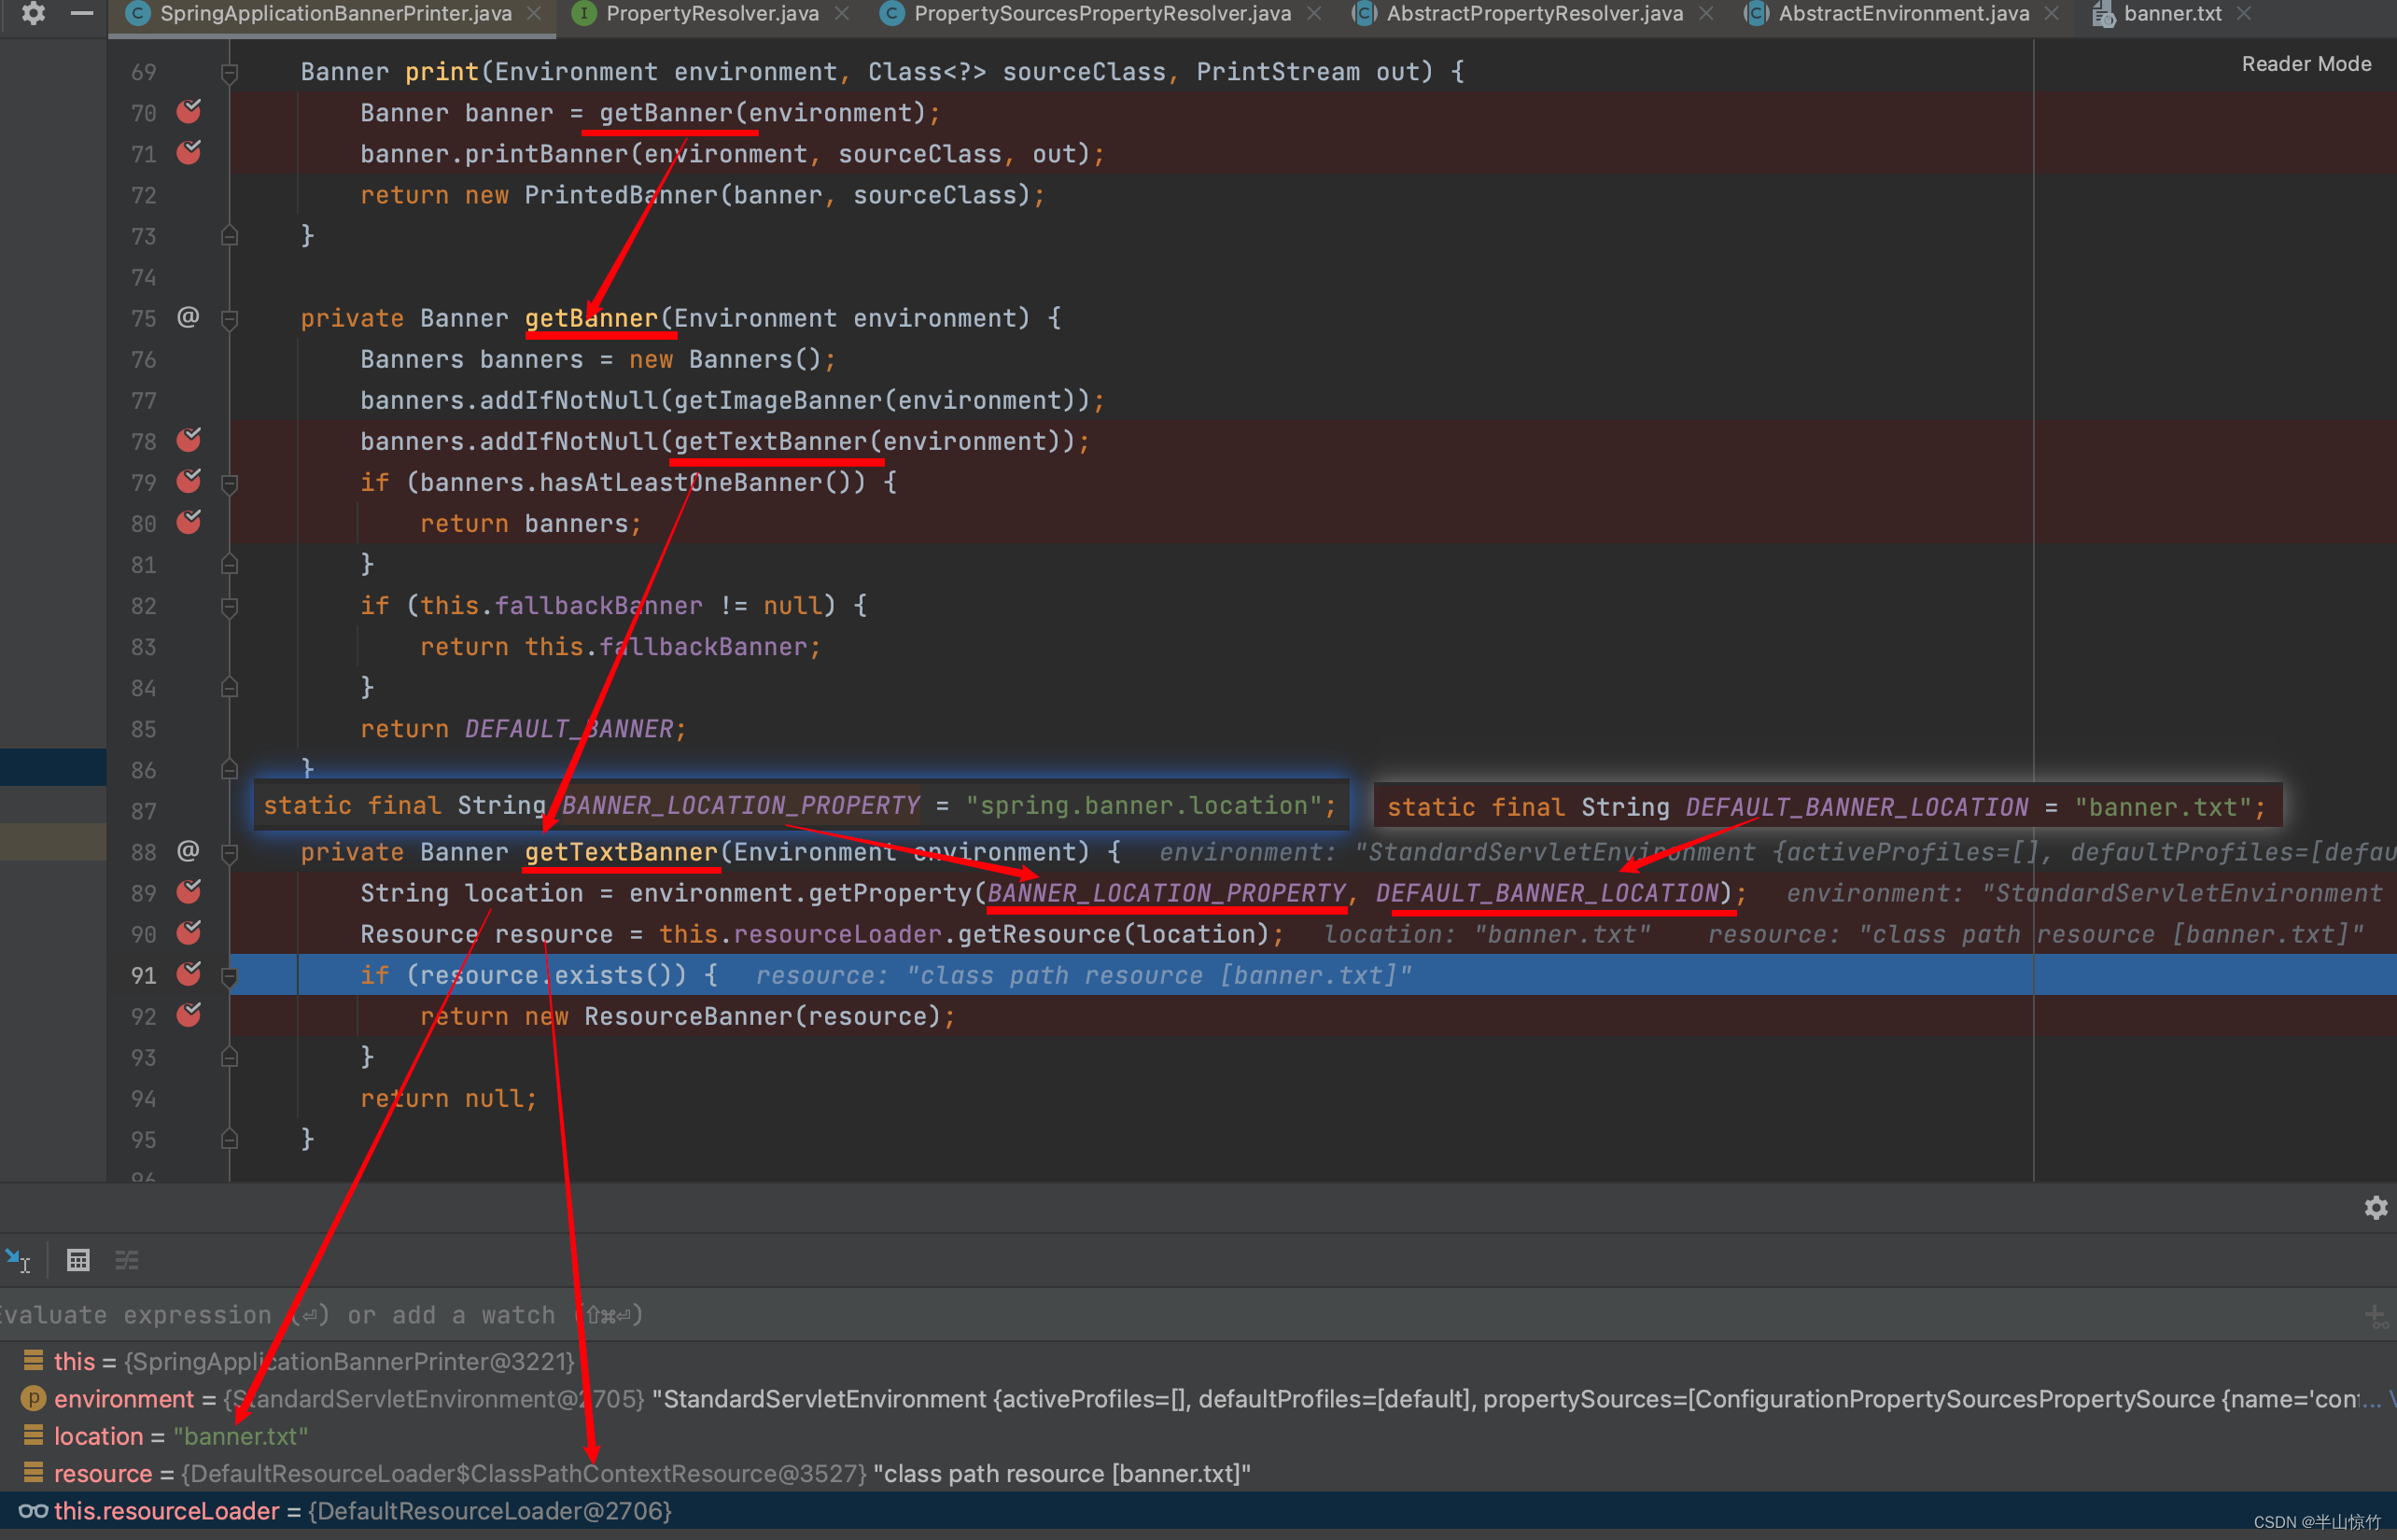Click getImageBanner call on line 77
The height and width of the screenshot is (1540, 2397).
778,400
